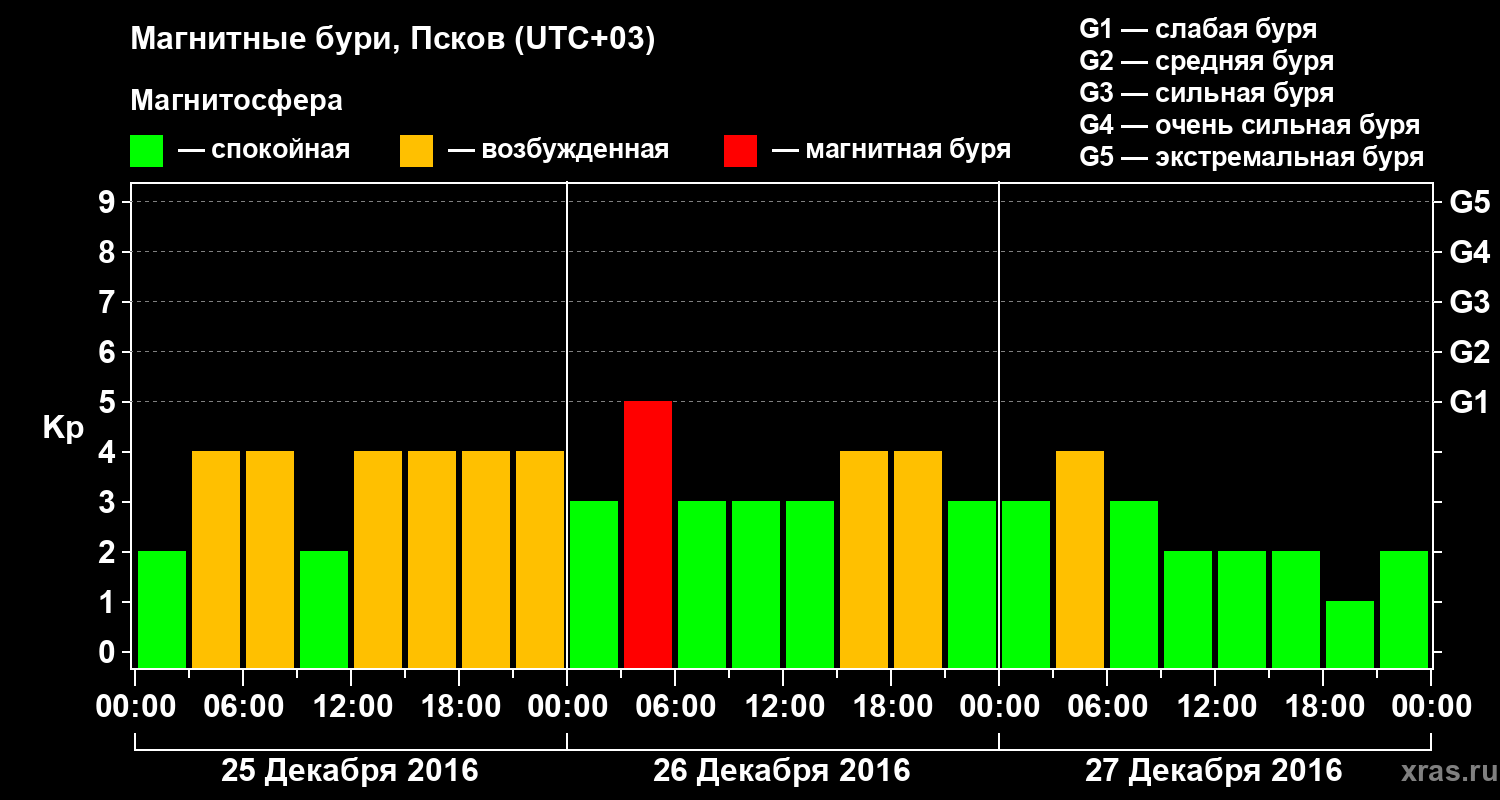Click the '18:00' time label for 27 December
This screenshot has height=800, width=1500.
(x=1323, y=707)
